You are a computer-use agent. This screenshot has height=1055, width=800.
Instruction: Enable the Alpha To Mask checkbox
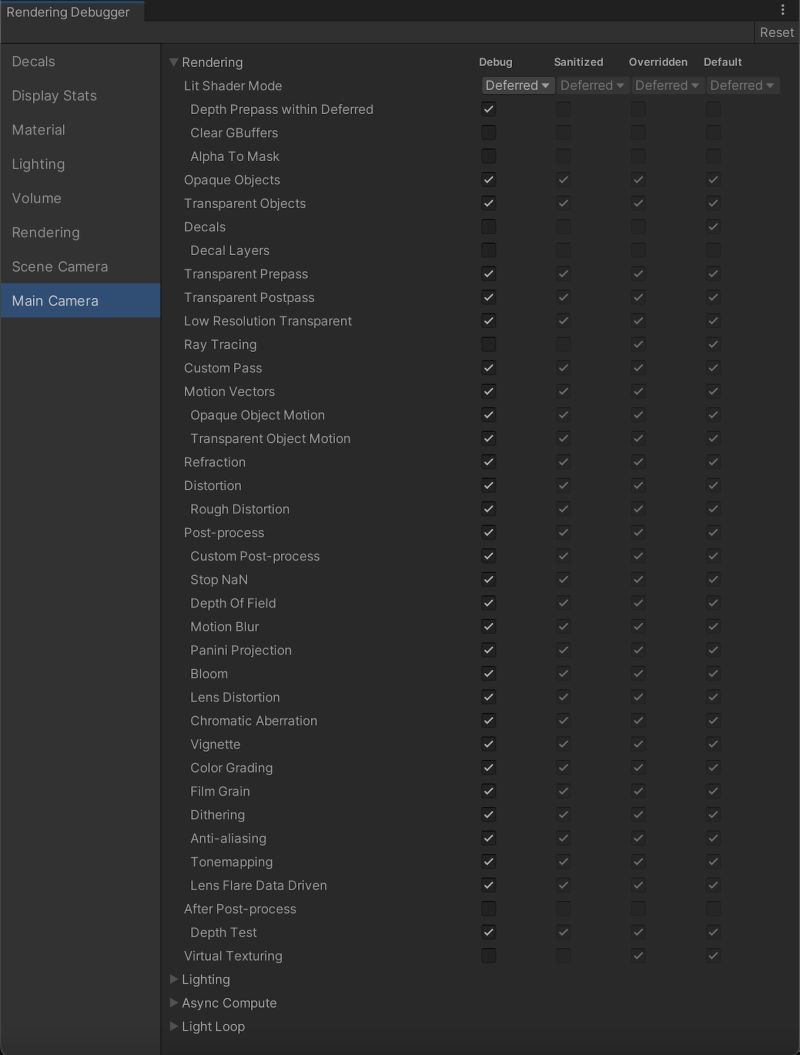488,156
